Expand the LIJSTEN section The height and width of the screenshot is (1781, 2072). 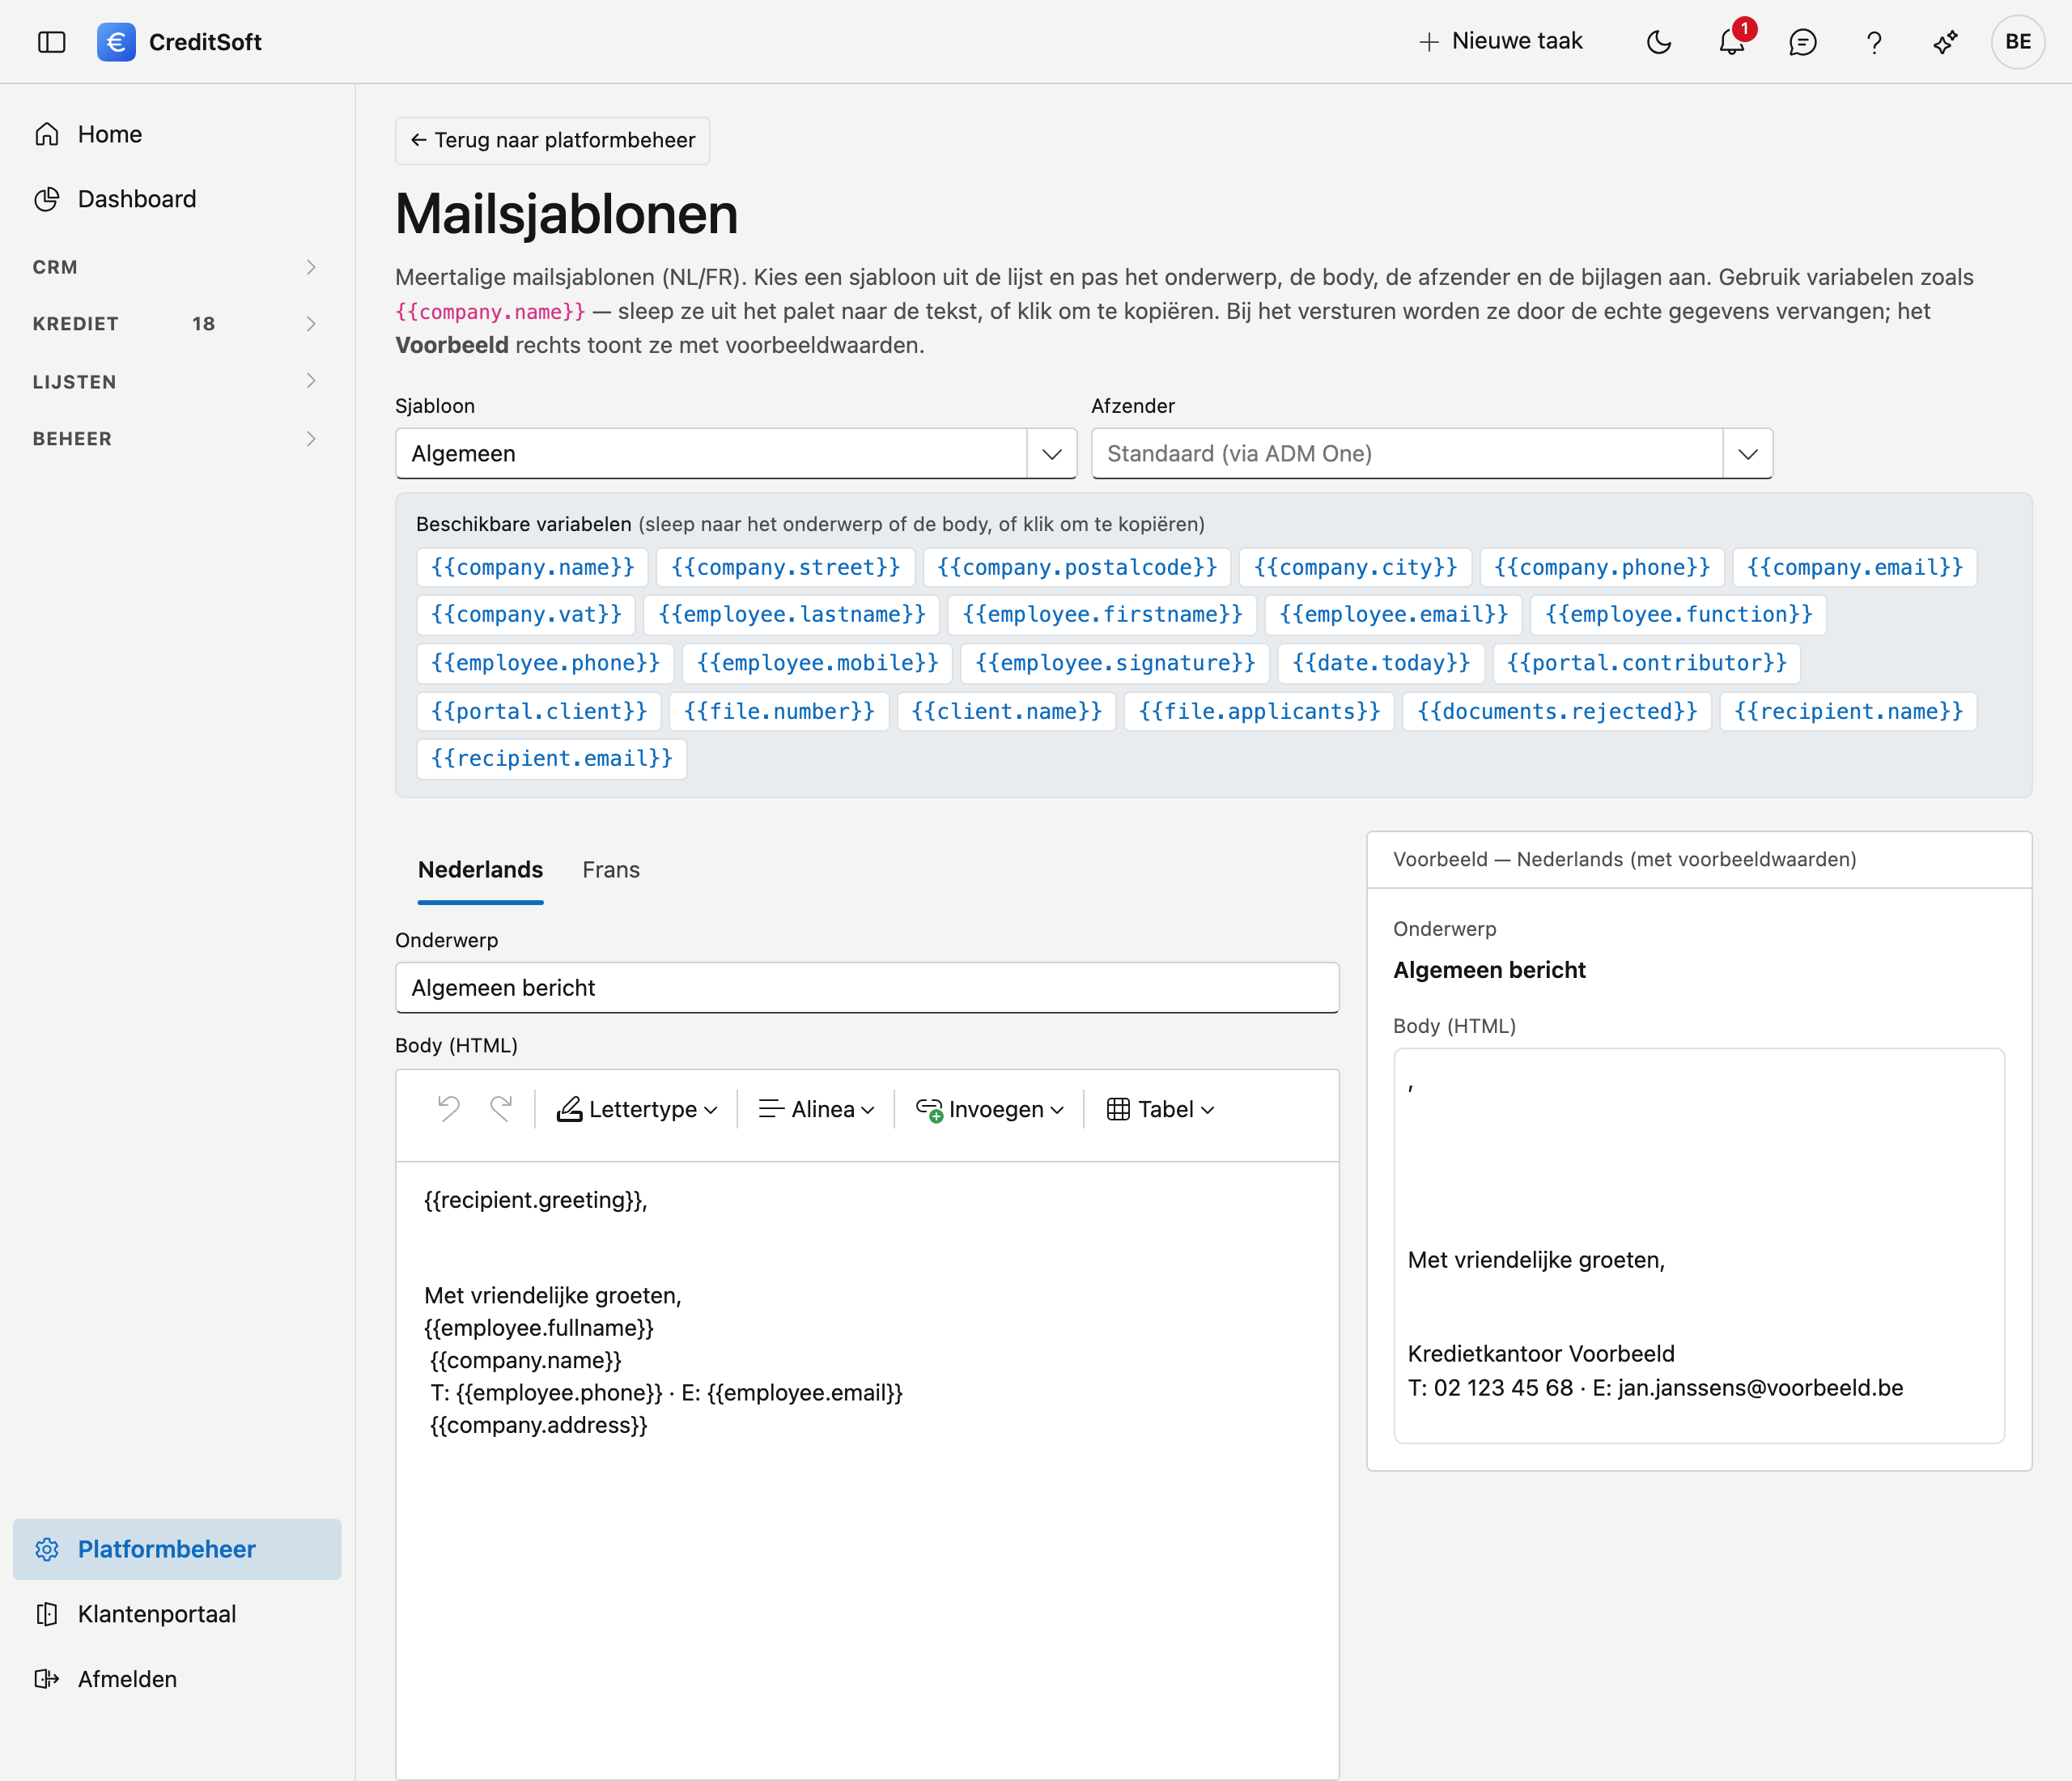click(177, 381)
